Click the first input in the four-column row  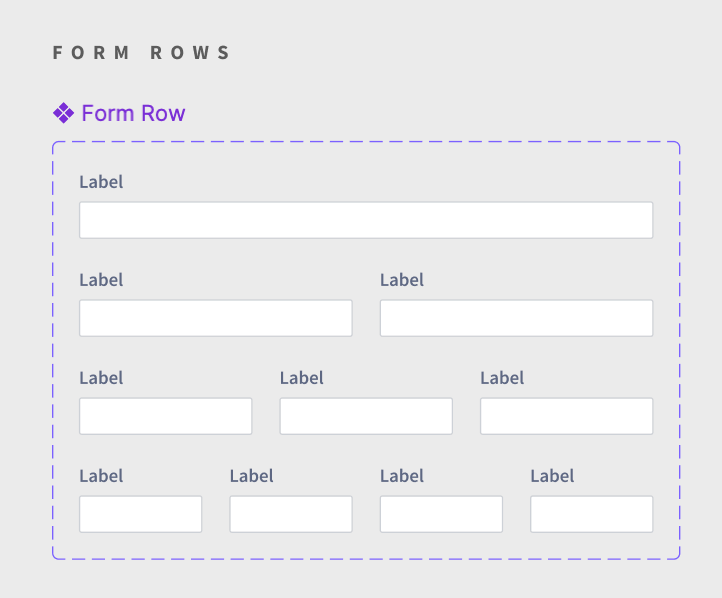coord(140,514)
